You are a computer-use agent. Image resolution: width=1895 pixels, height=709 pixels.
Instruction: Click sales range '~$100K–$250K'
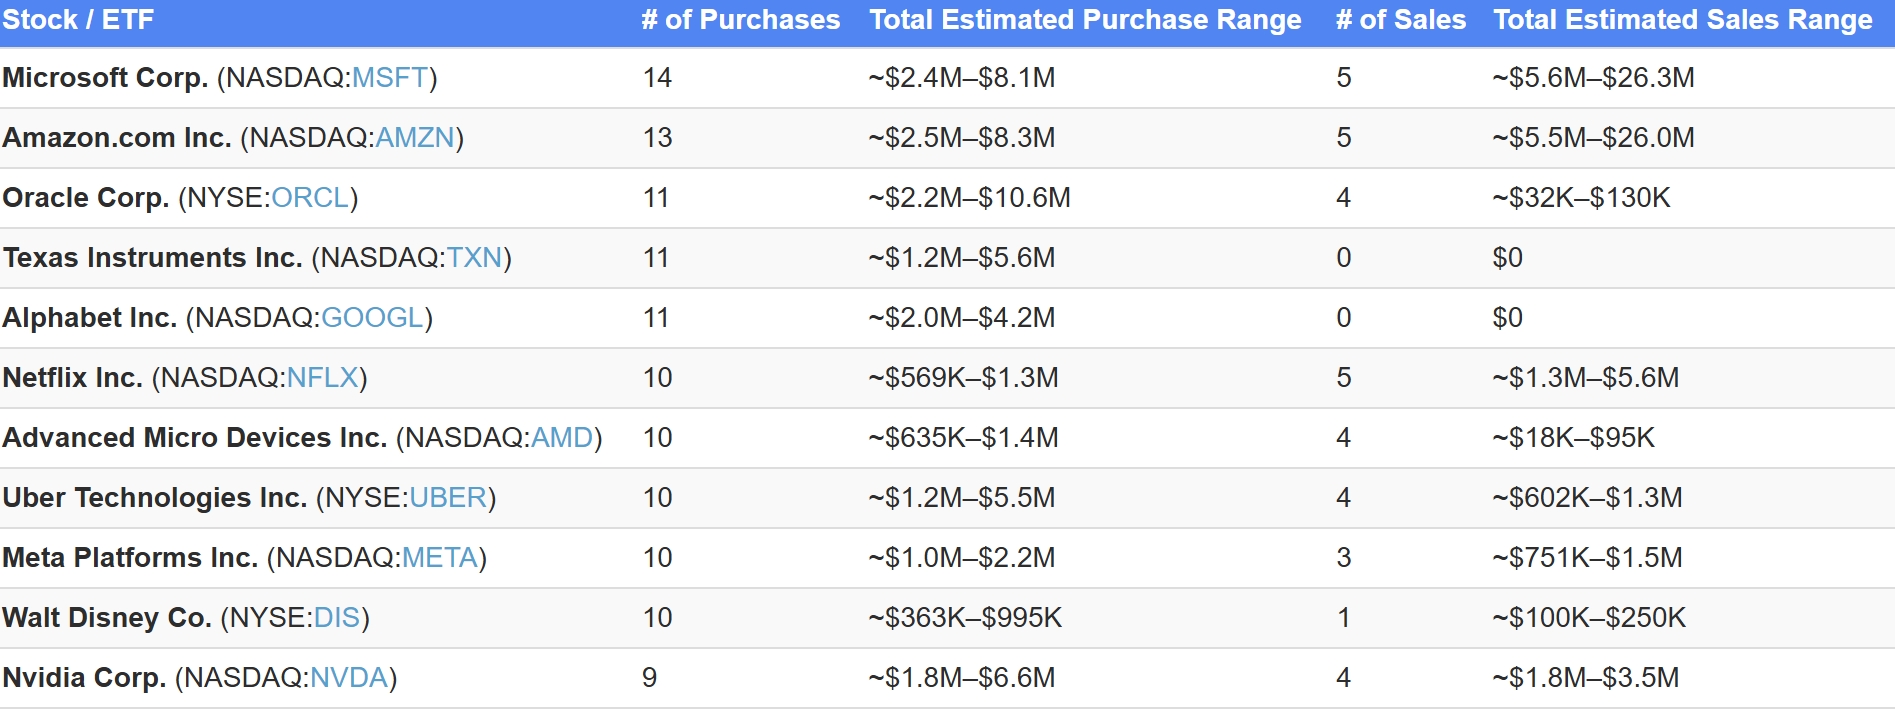click(1590, 618)
